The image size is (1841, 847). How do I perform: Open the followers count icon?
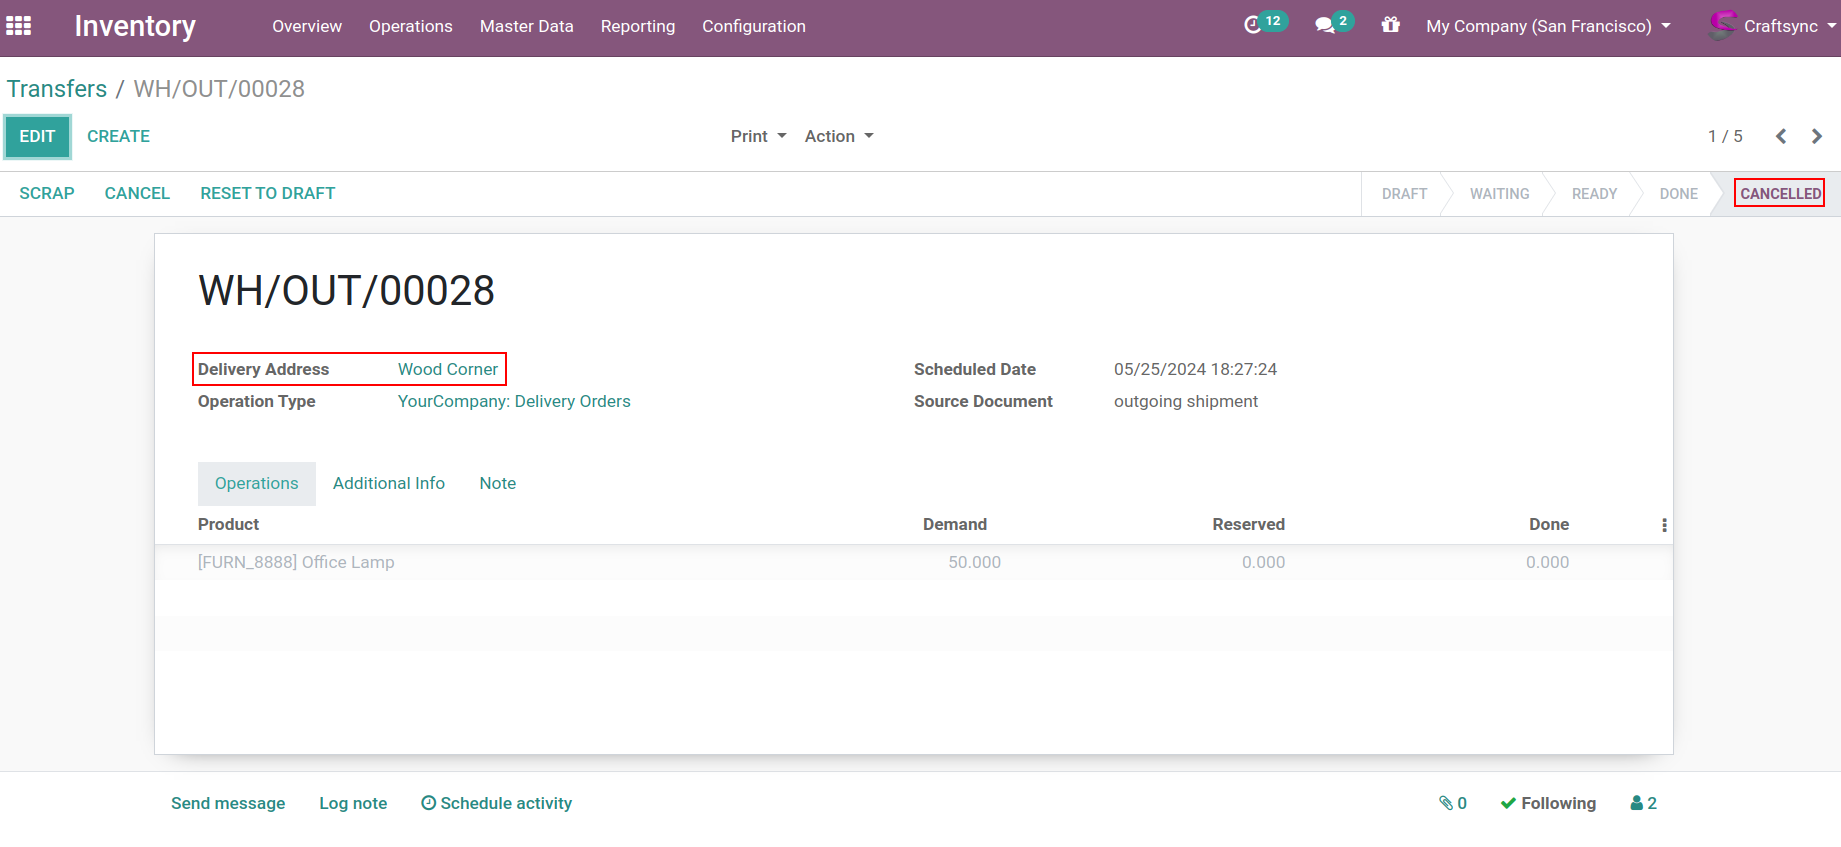pyautogui.click(x=1643, y=803)
